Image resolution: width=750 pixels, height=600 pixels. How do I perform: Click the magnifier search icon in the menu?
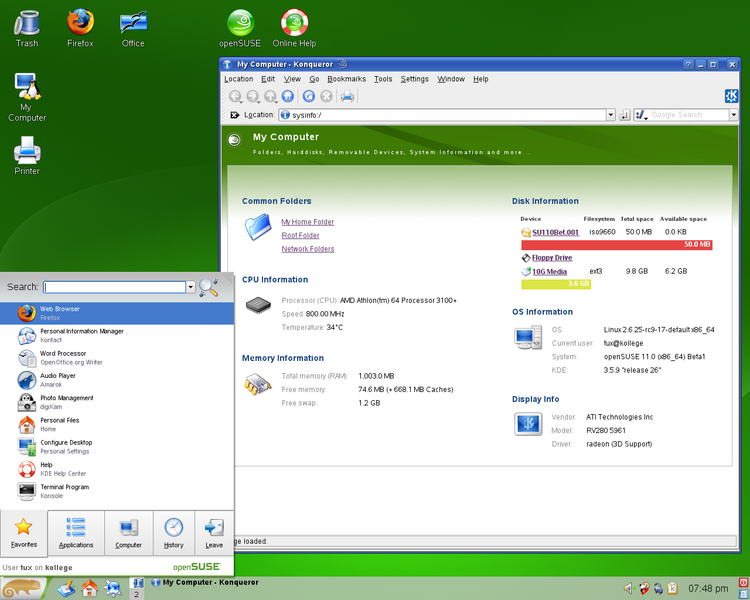click(x=209, y=287)
